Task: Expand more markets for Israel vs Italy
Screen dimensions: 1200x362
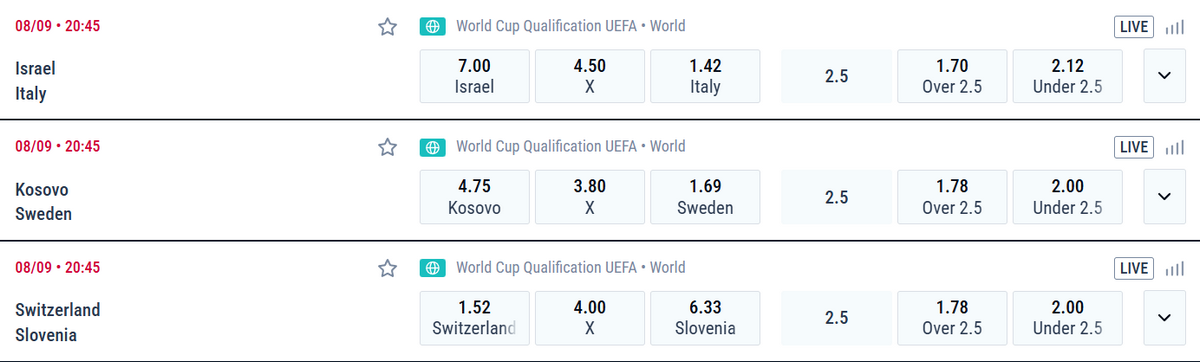Action: (1164, 76)
